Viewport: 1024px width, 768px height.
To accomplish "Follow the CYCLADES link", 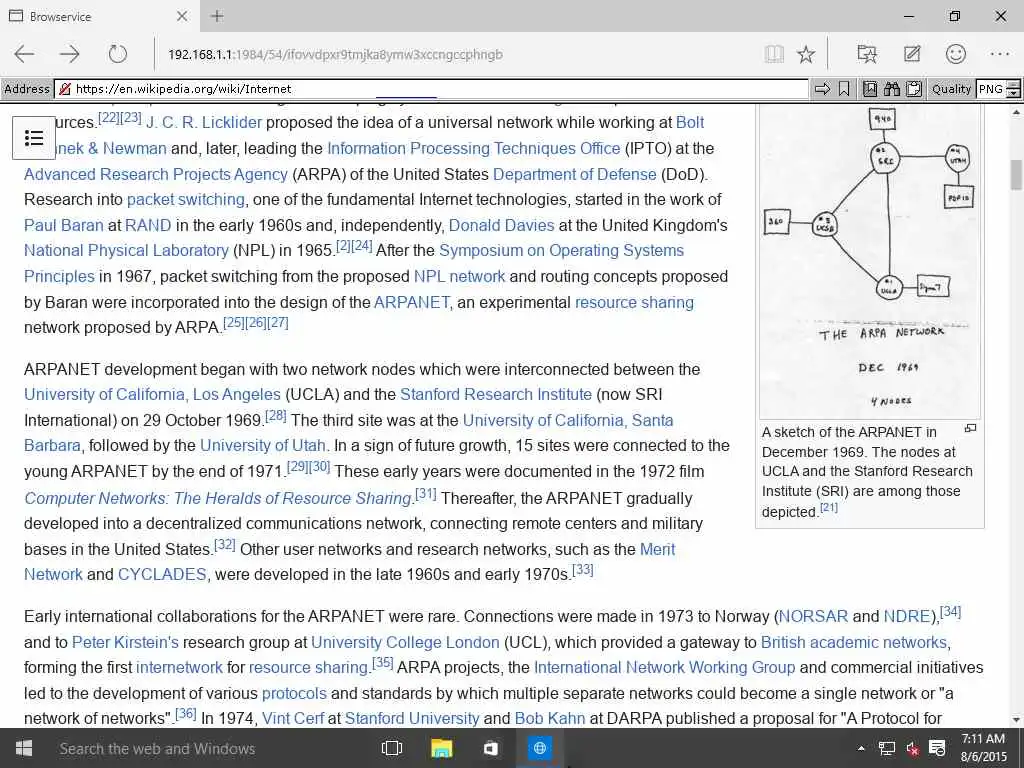I will (163, 575).
